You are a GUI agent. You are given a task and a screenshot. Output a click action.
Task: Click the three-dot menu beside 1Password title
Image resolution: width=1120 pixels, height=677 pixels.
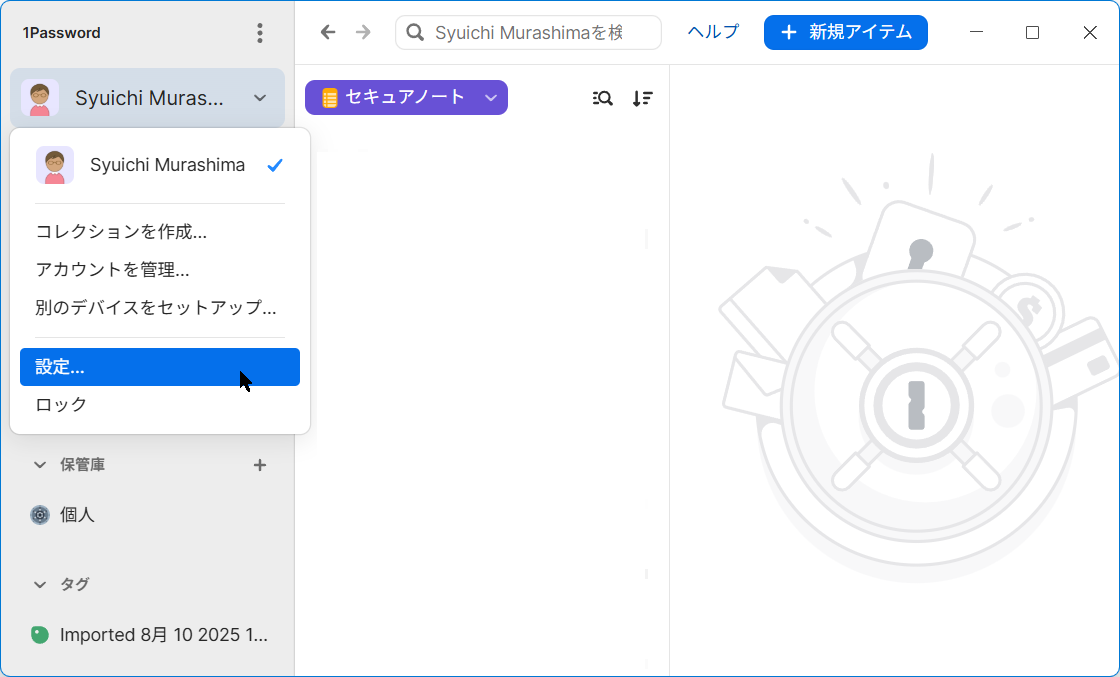tap(260, 33)
